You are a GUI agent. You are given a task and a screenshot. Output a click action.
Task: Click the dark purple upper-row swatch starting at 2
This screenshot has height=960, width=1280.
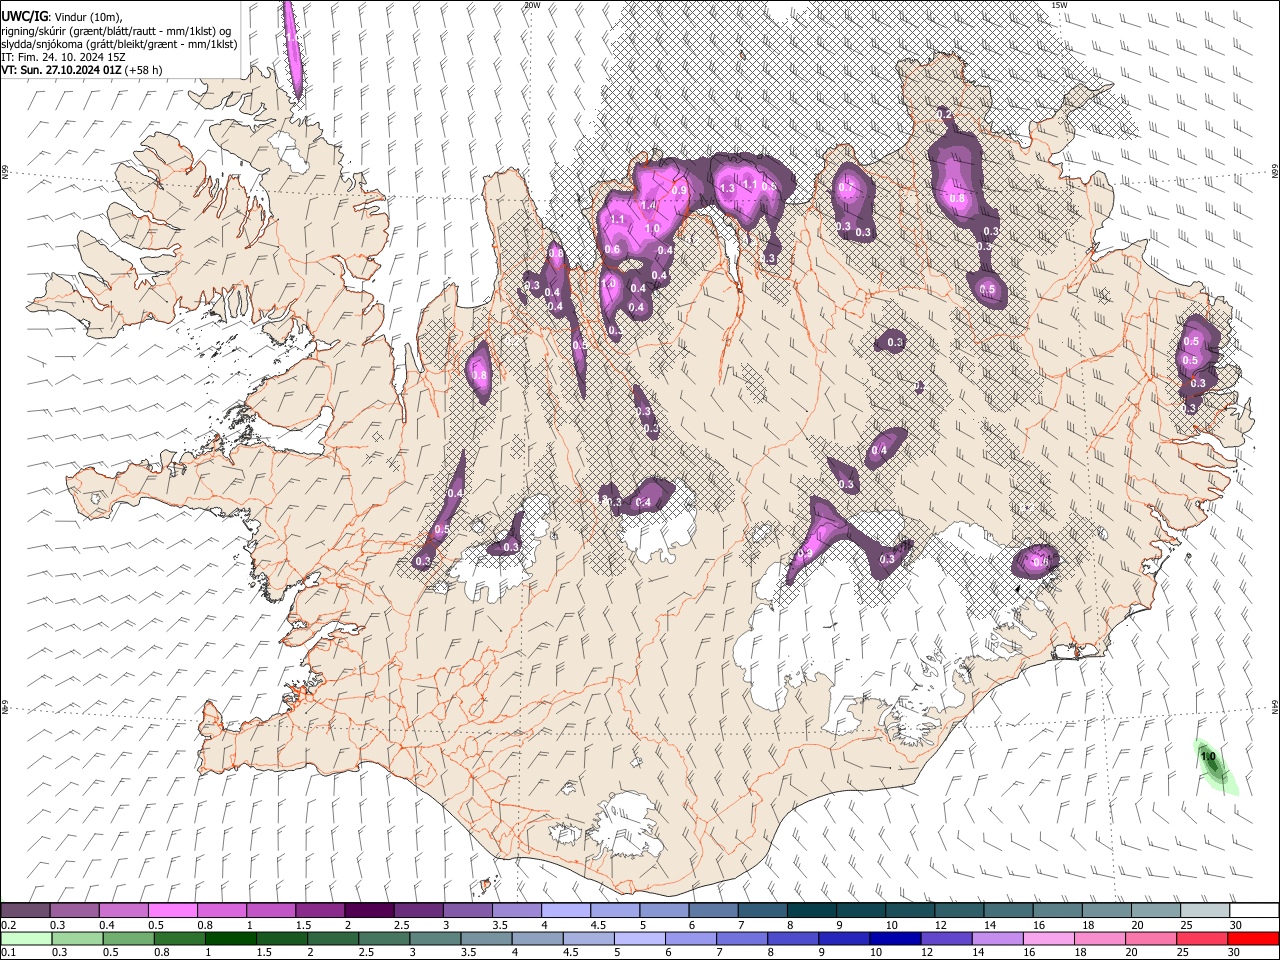[368, 911]
